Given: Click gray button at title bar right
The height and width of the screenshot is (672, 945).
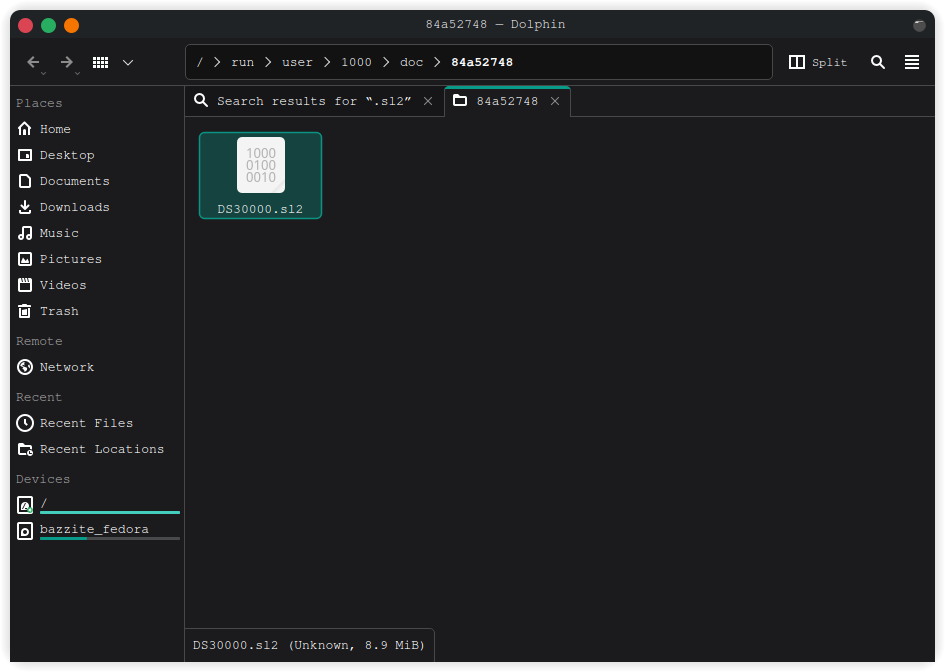Looking at the screenshot, I should 919,25.
